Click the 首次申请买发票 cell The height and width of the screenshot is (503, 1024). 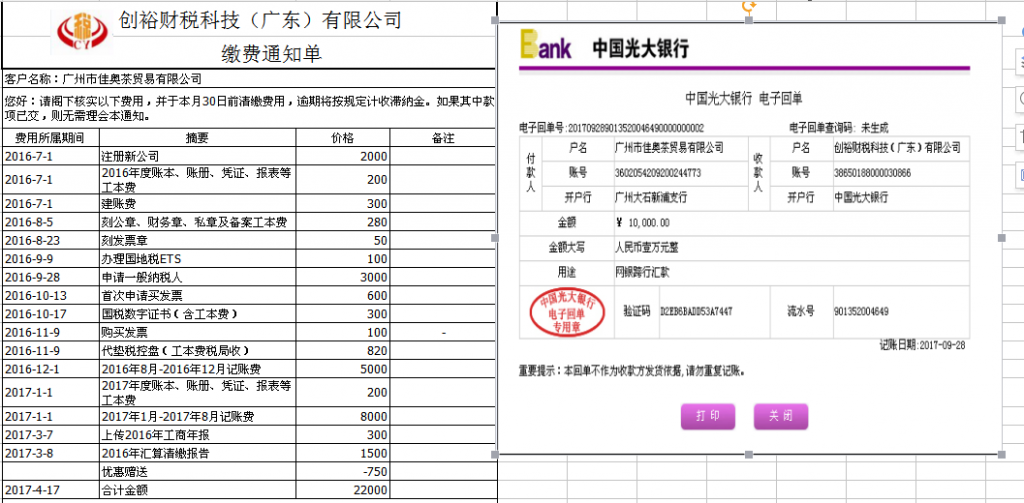(x=198, y=295)
